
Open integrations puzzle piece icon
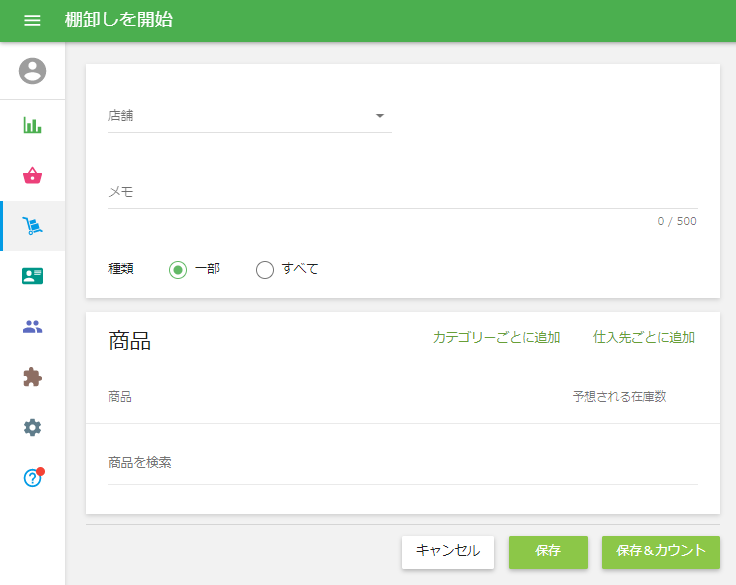(x=32, y=377)
